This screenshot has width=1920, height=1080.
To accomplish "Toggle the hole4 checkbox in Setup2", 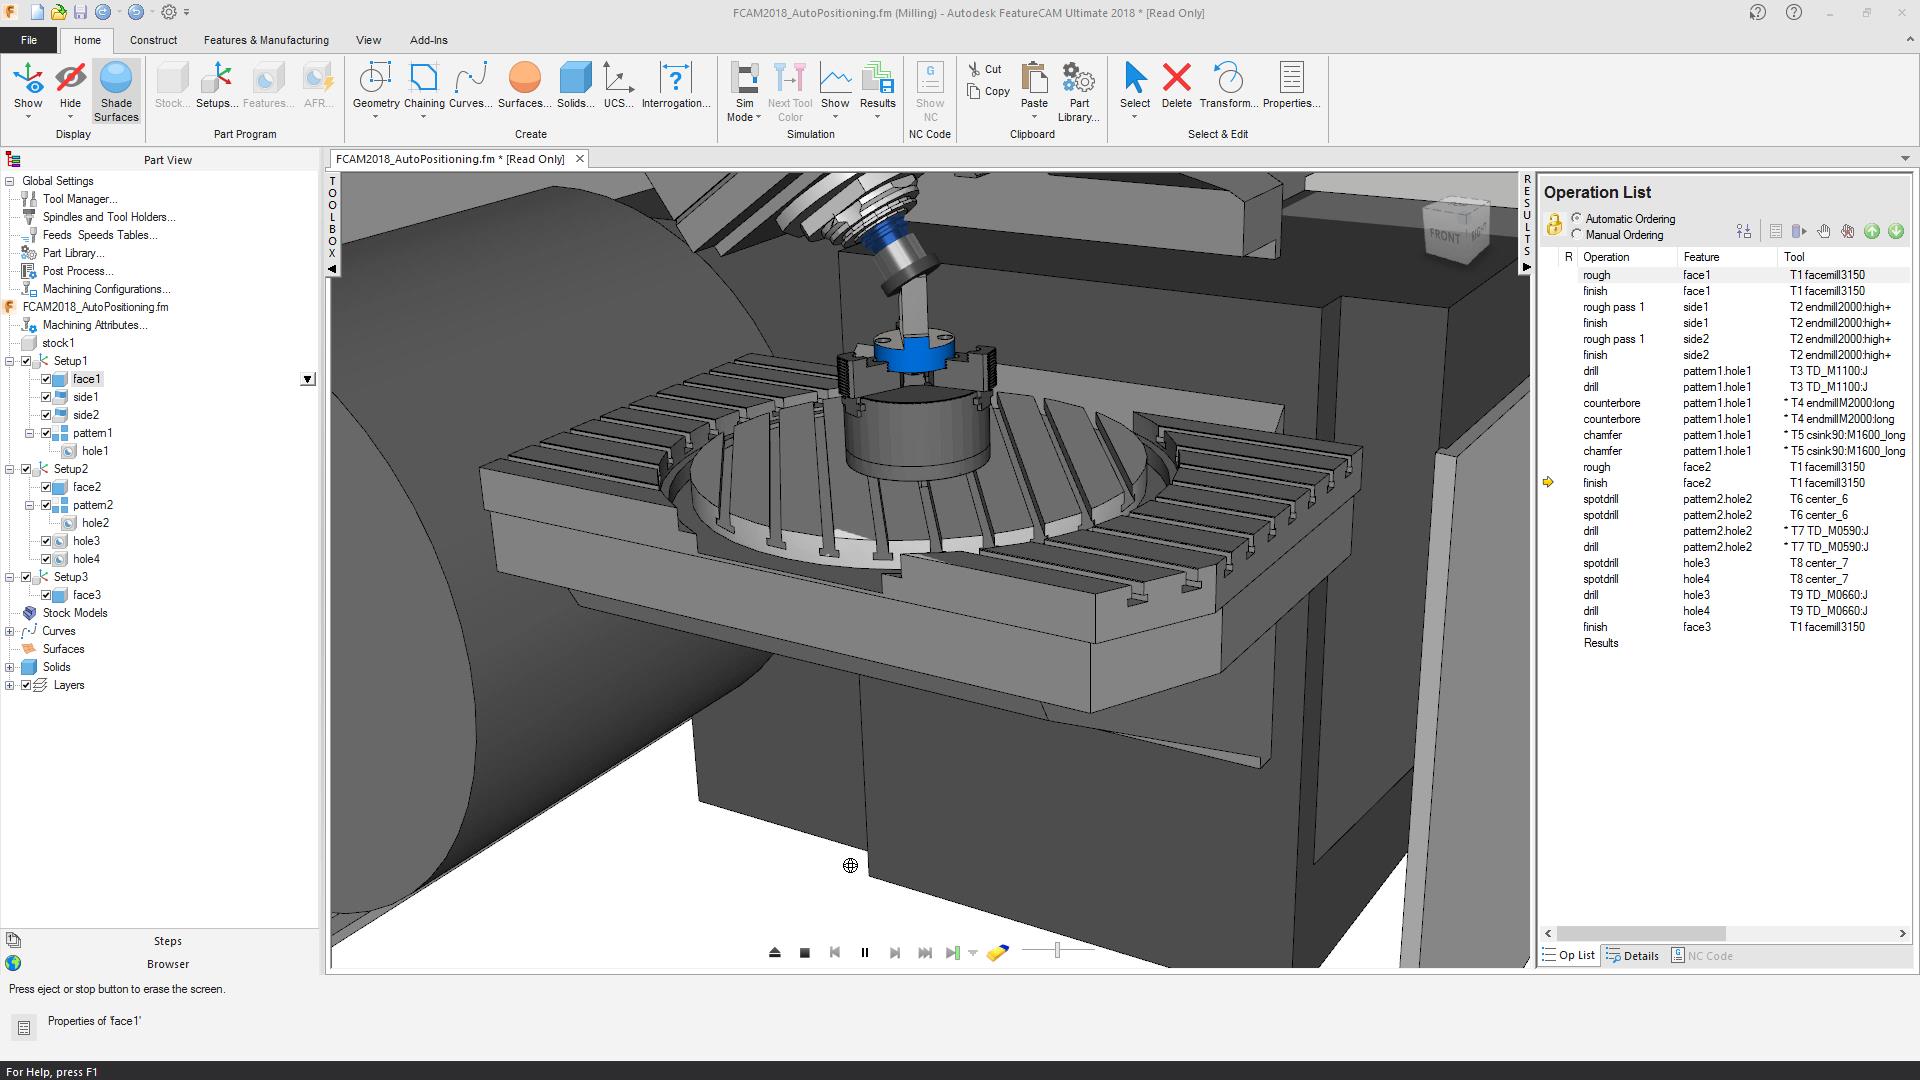I will (47, 559).
